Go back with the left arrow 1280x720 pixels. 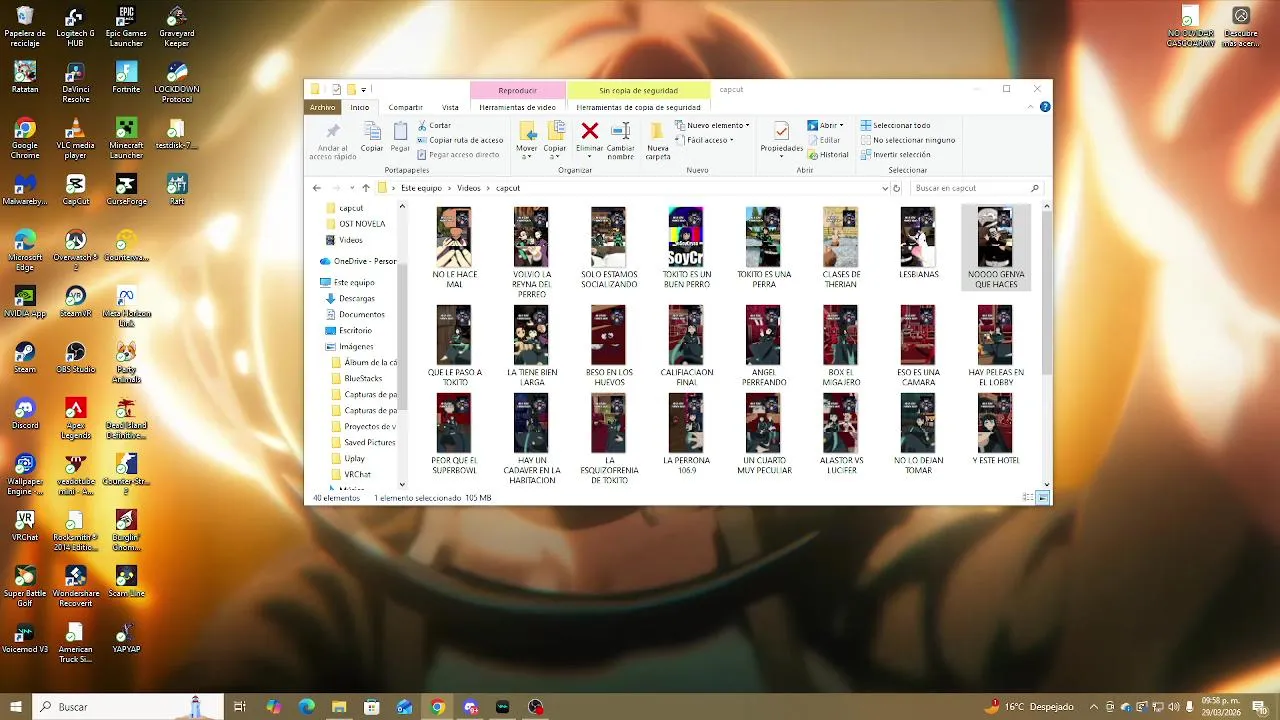click(317, 188)
